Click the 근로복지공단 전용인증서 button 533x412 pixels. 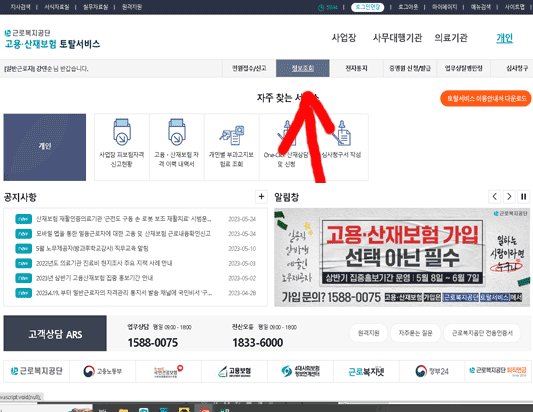point(482,333)
